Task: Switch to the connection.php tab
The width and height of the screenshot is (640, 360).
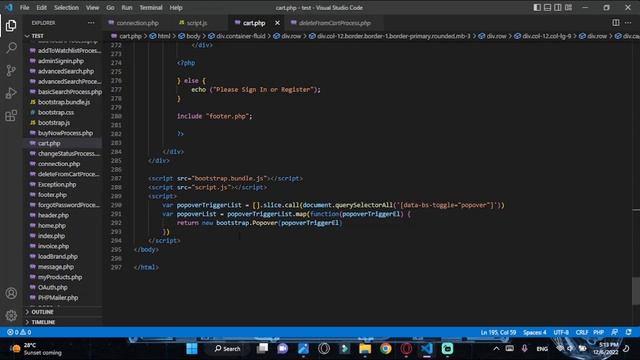Action: click(138, 23)
